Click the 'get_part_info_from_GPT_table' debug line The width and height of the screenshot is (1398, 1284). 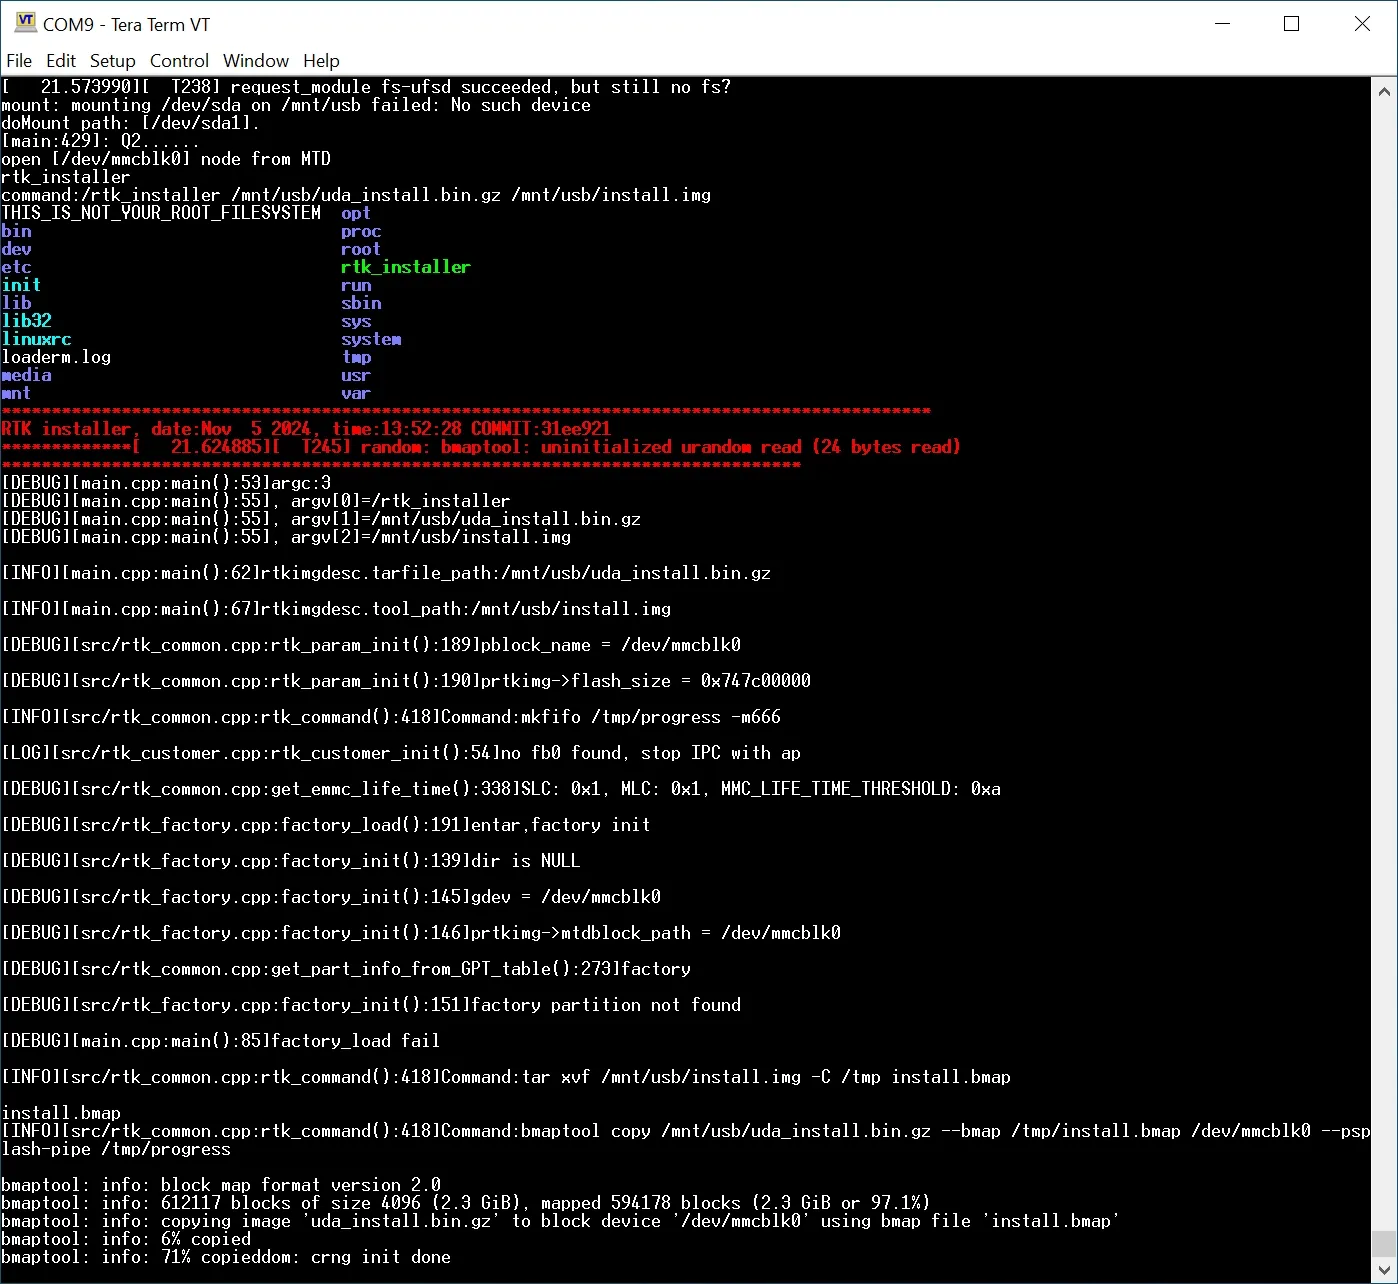[346, 969]
